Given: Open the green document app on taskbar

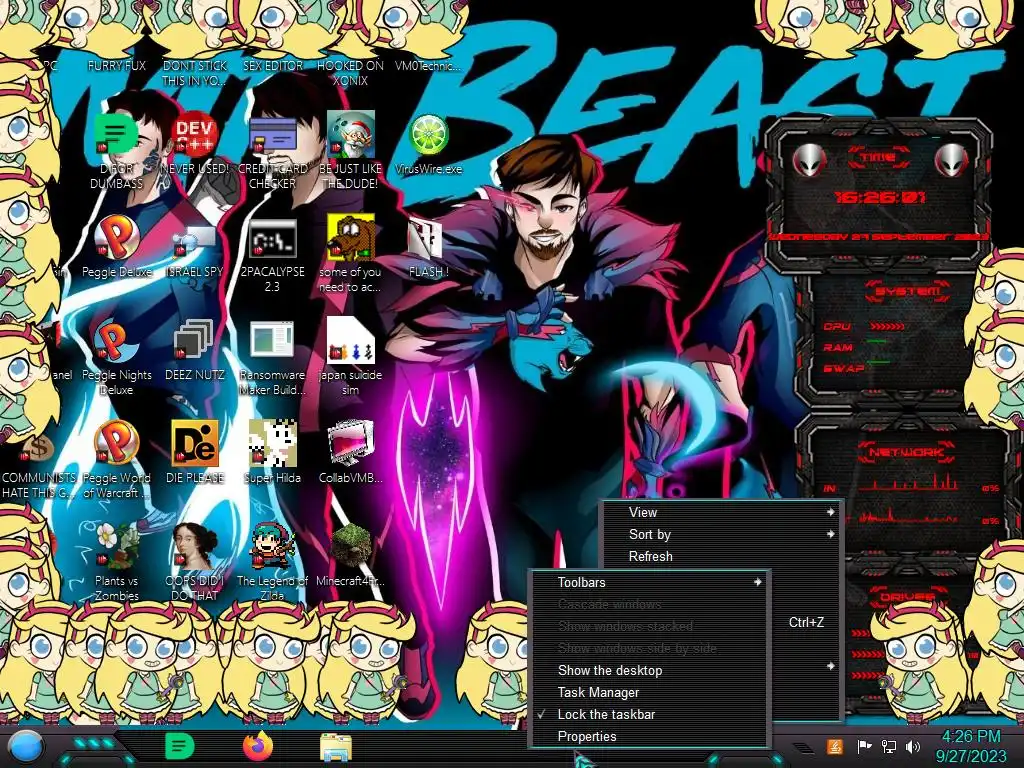Looking at the screenshot, I should pos(180,746).
